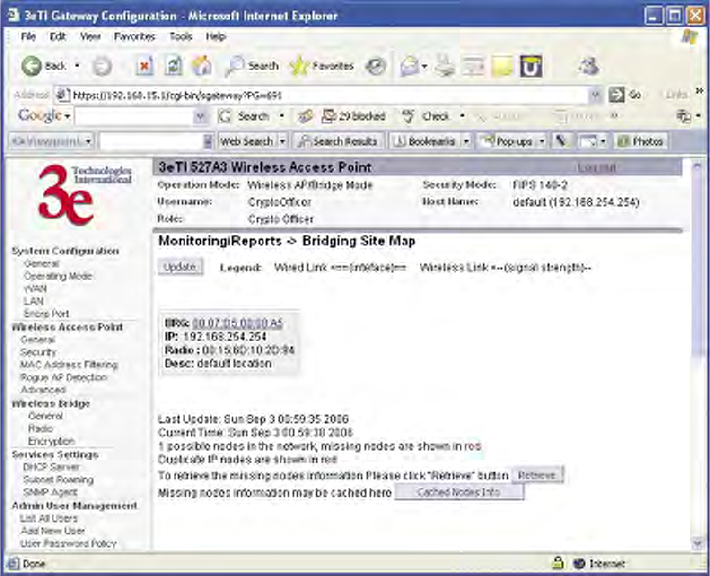710x576 pixels.
Task: Click the Refresh page icon
Action: [x=173, y=66]
